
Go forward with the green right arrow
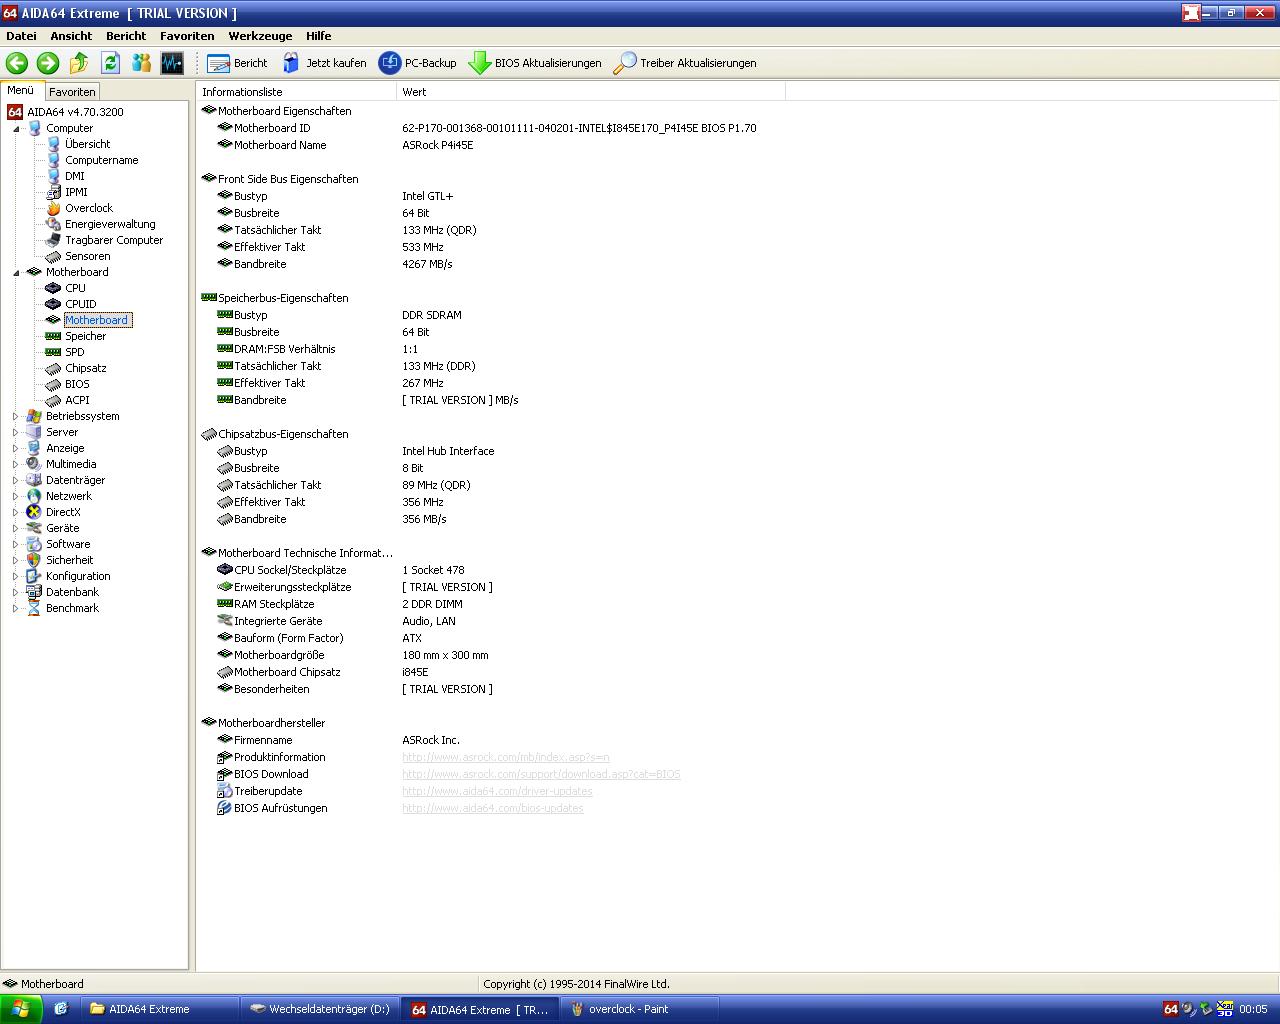tap(47, 63)
